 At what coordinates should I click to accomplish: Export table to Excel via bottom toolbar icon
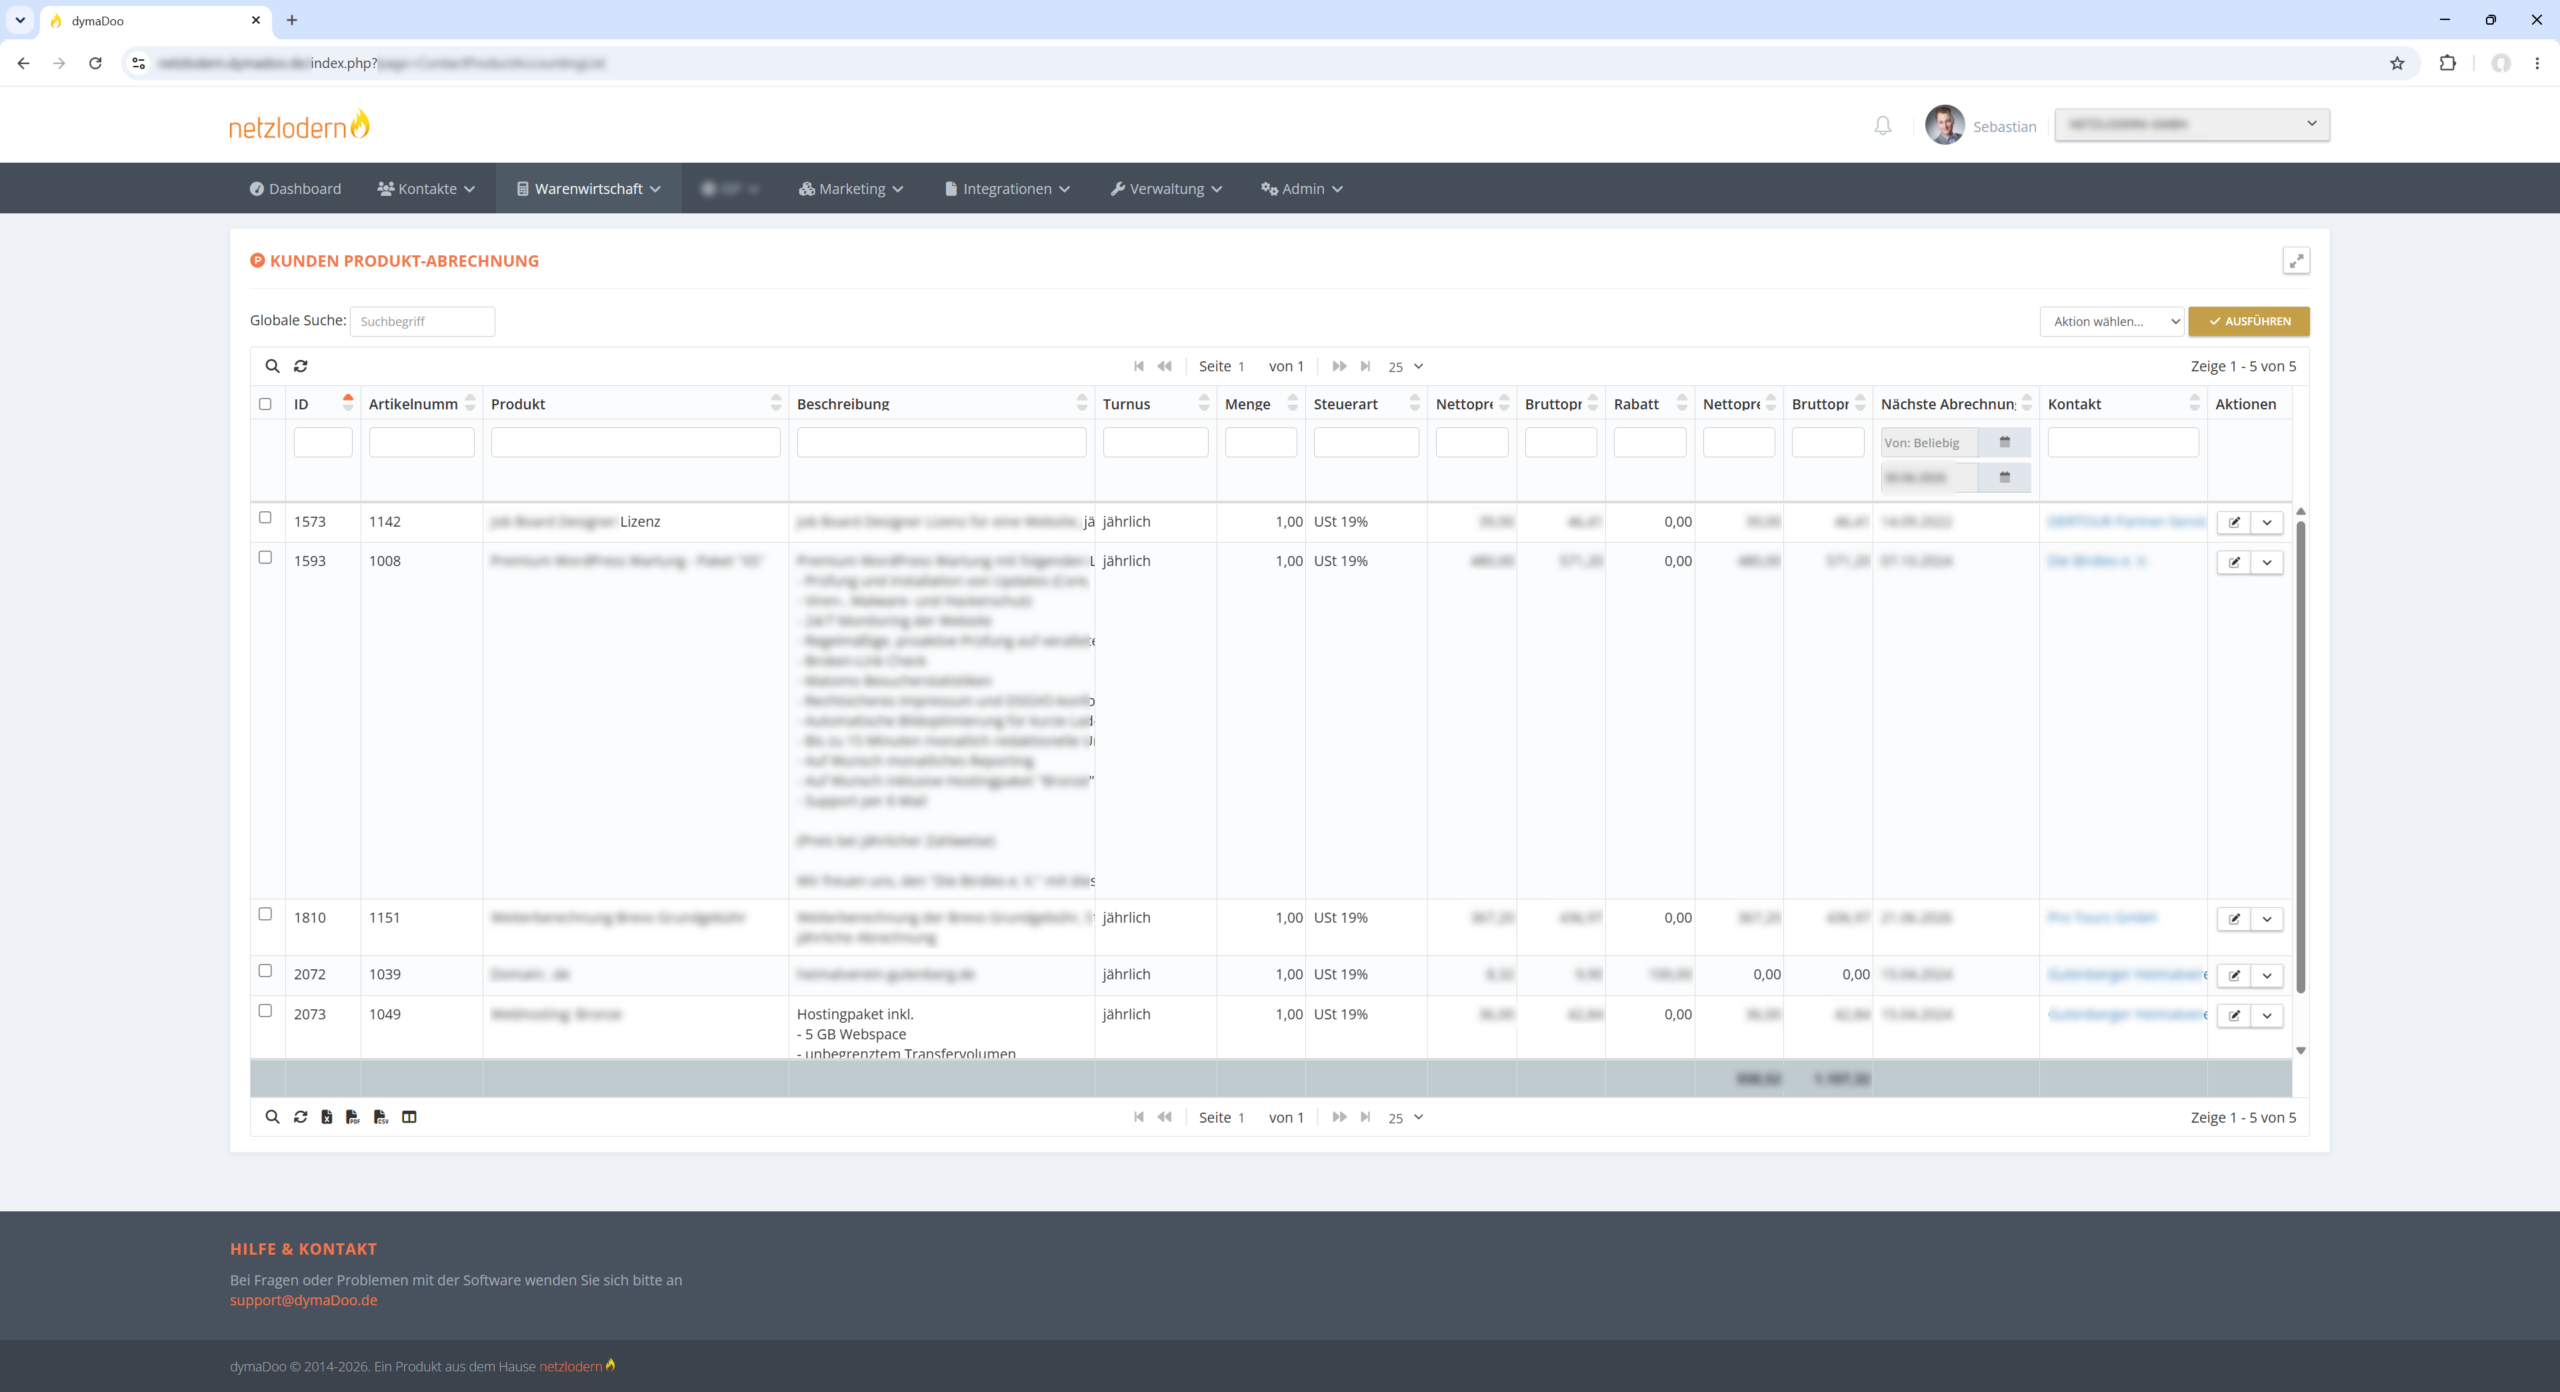(x=327, y=1117)
